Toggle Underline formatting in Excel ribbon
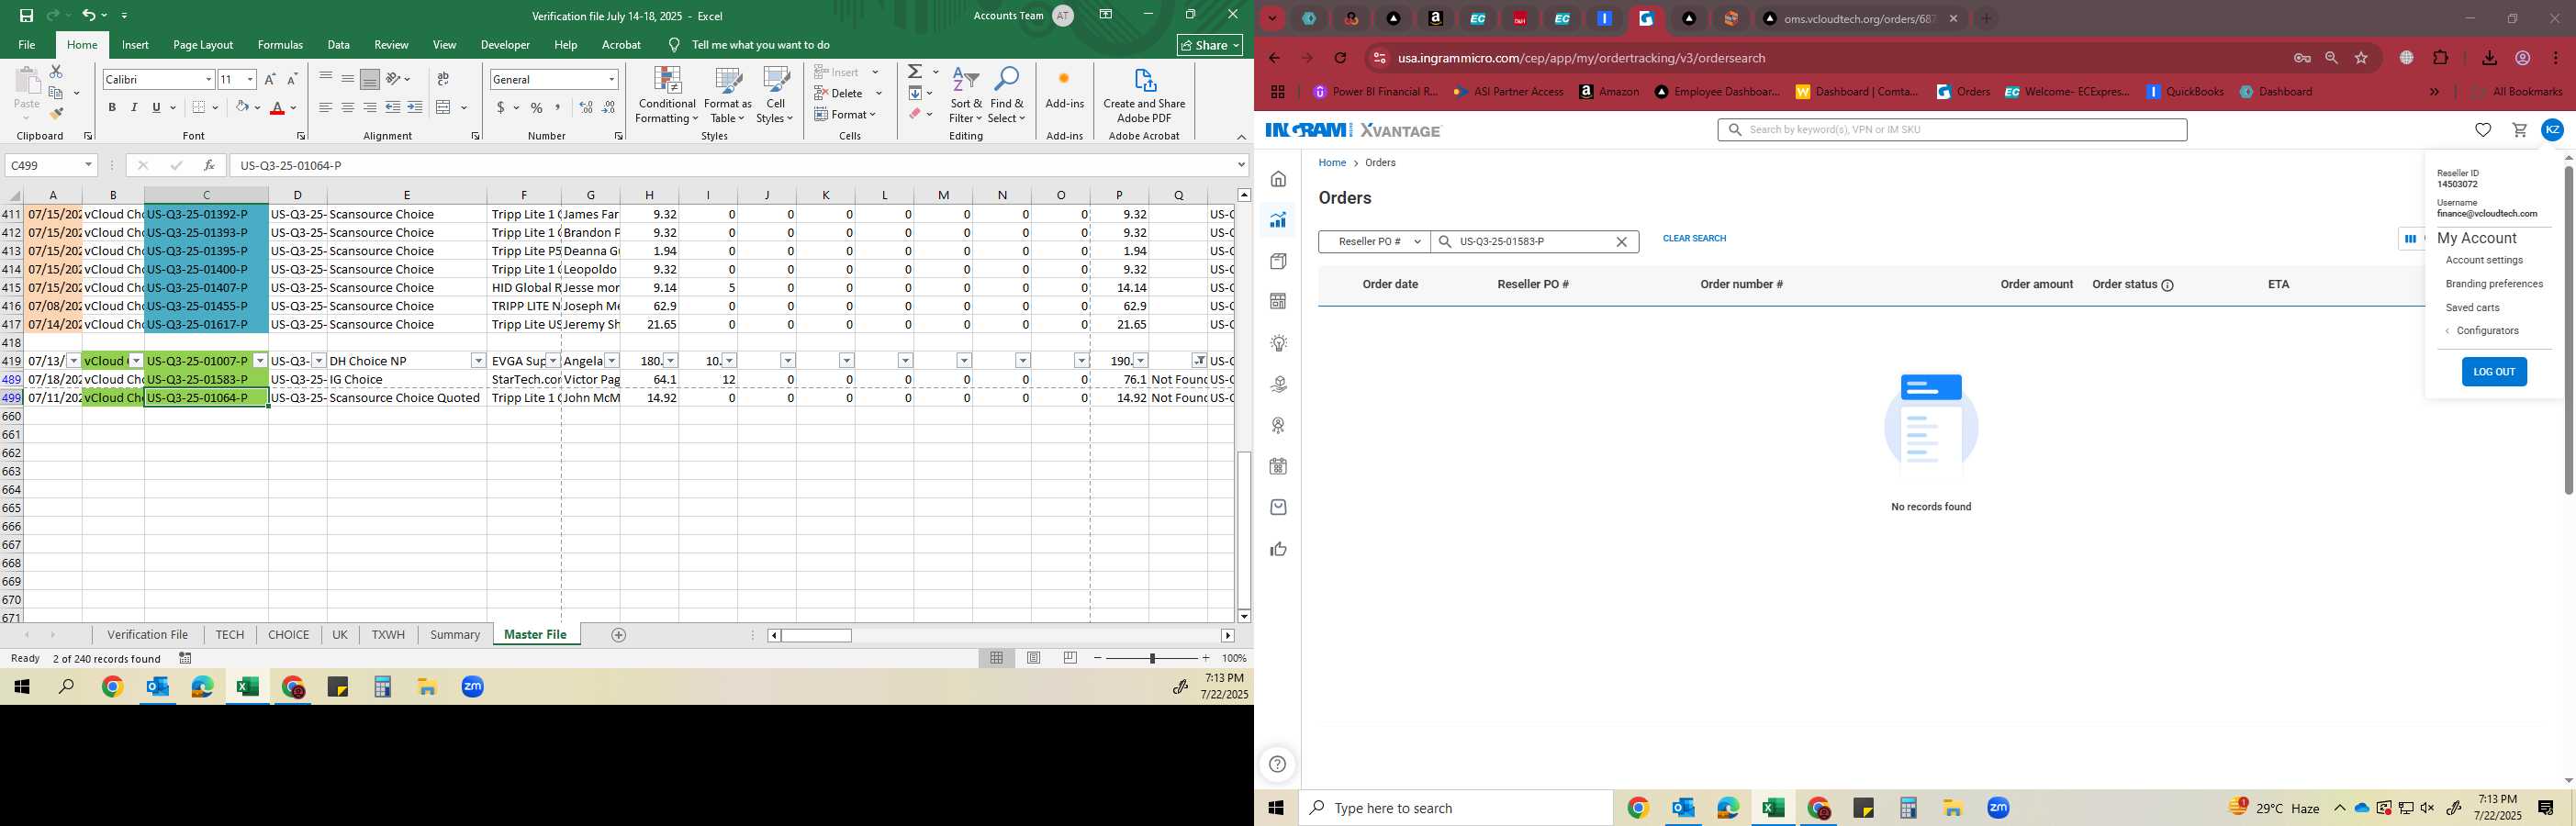The width and height of the screenshot is (2576, 826). 156,107
